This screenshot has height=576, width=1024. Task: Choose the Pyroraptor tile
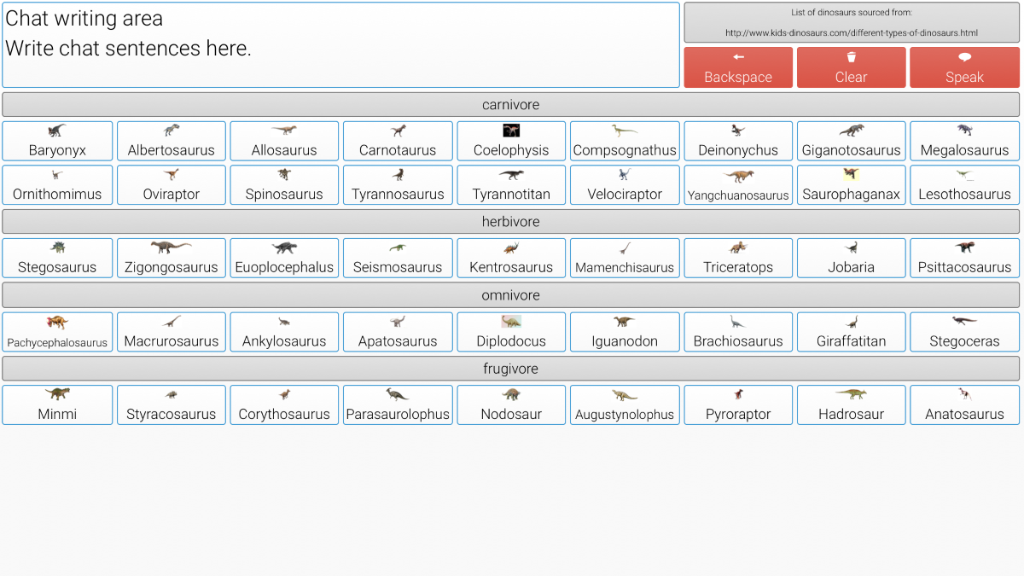click(x=738, y=405)
